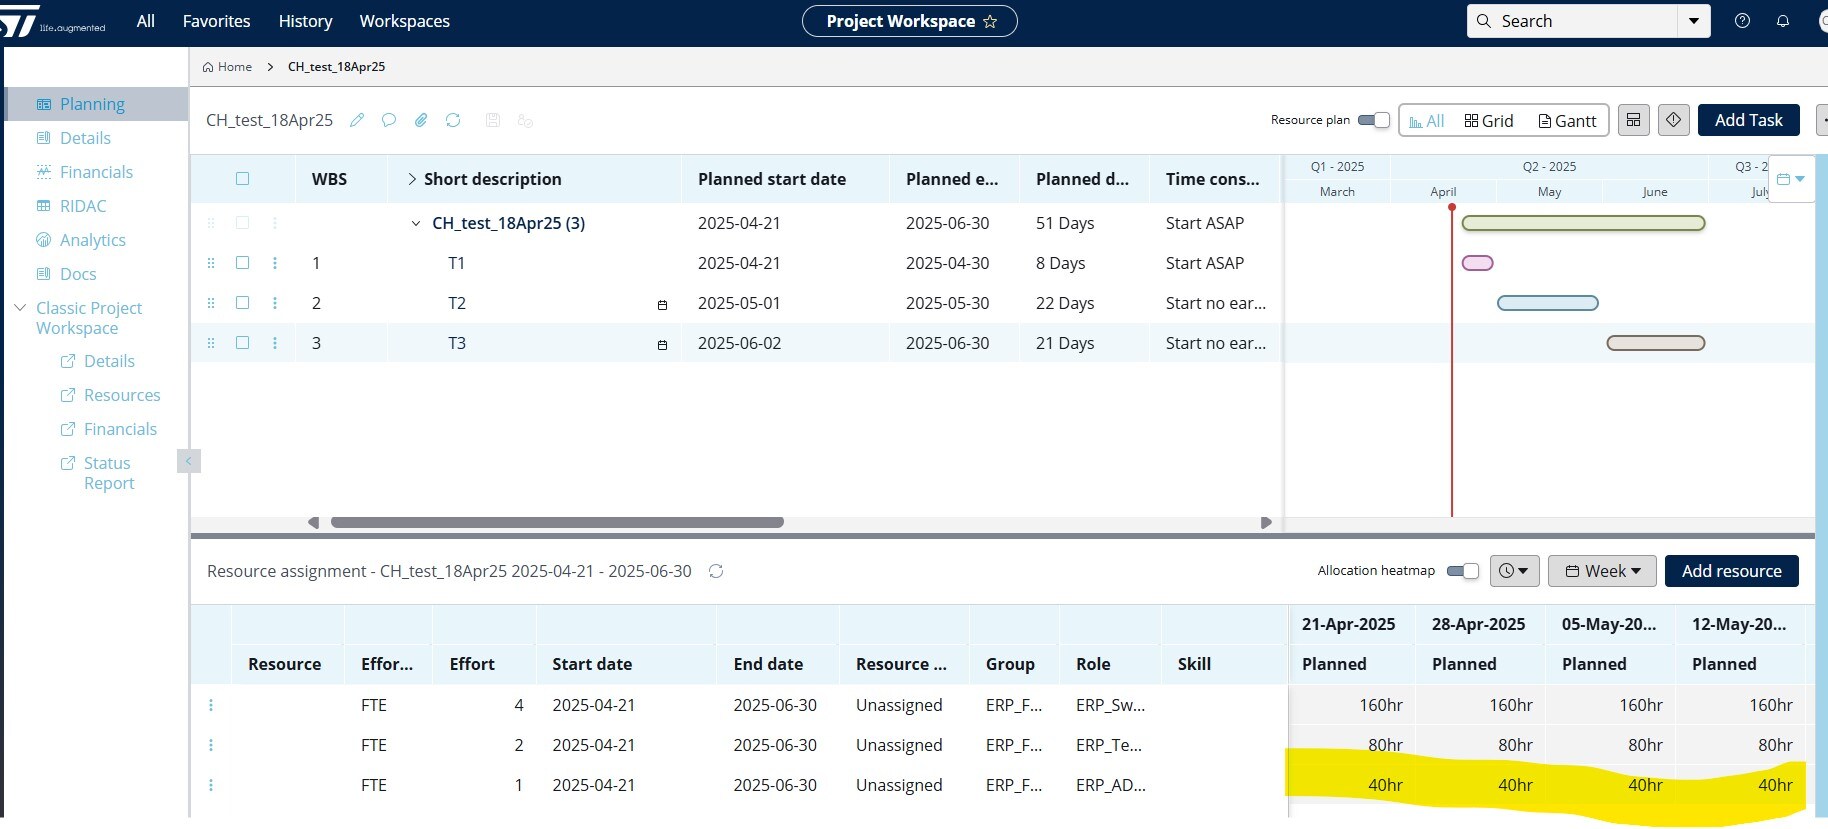
Task: Open actions menu for the 1 FTE resource row
Action: pos(211,785)
